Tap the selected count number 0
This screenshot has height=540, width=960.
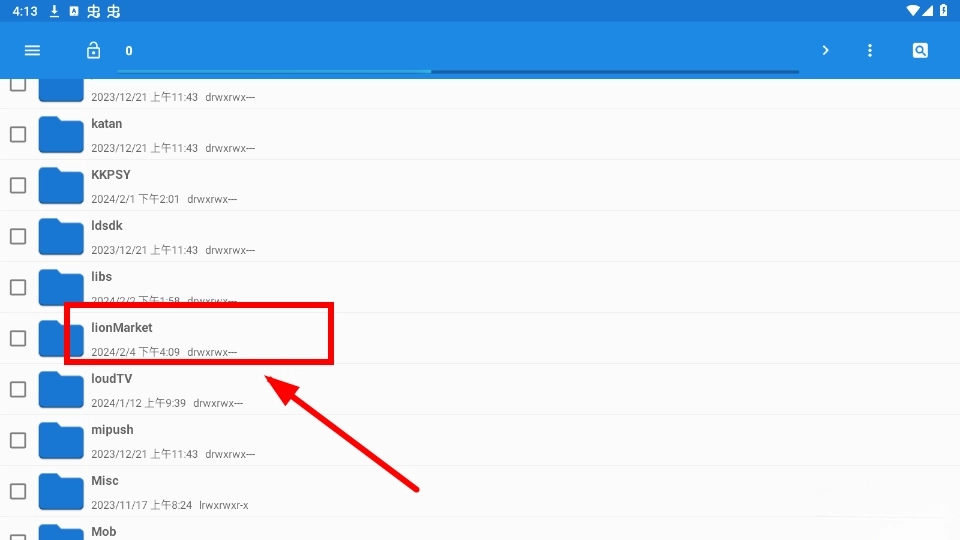pos(129,51)
